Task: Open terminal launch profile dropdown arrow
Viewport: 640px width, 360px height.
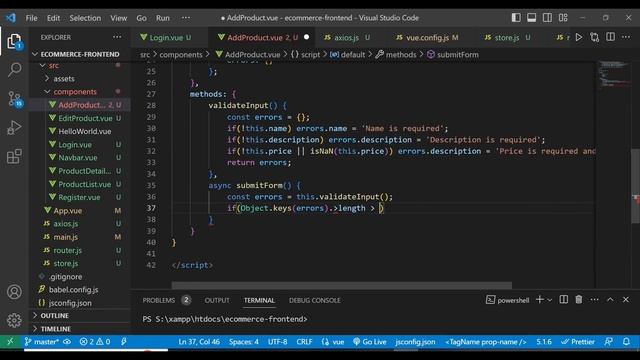Action: pos(550,300)
